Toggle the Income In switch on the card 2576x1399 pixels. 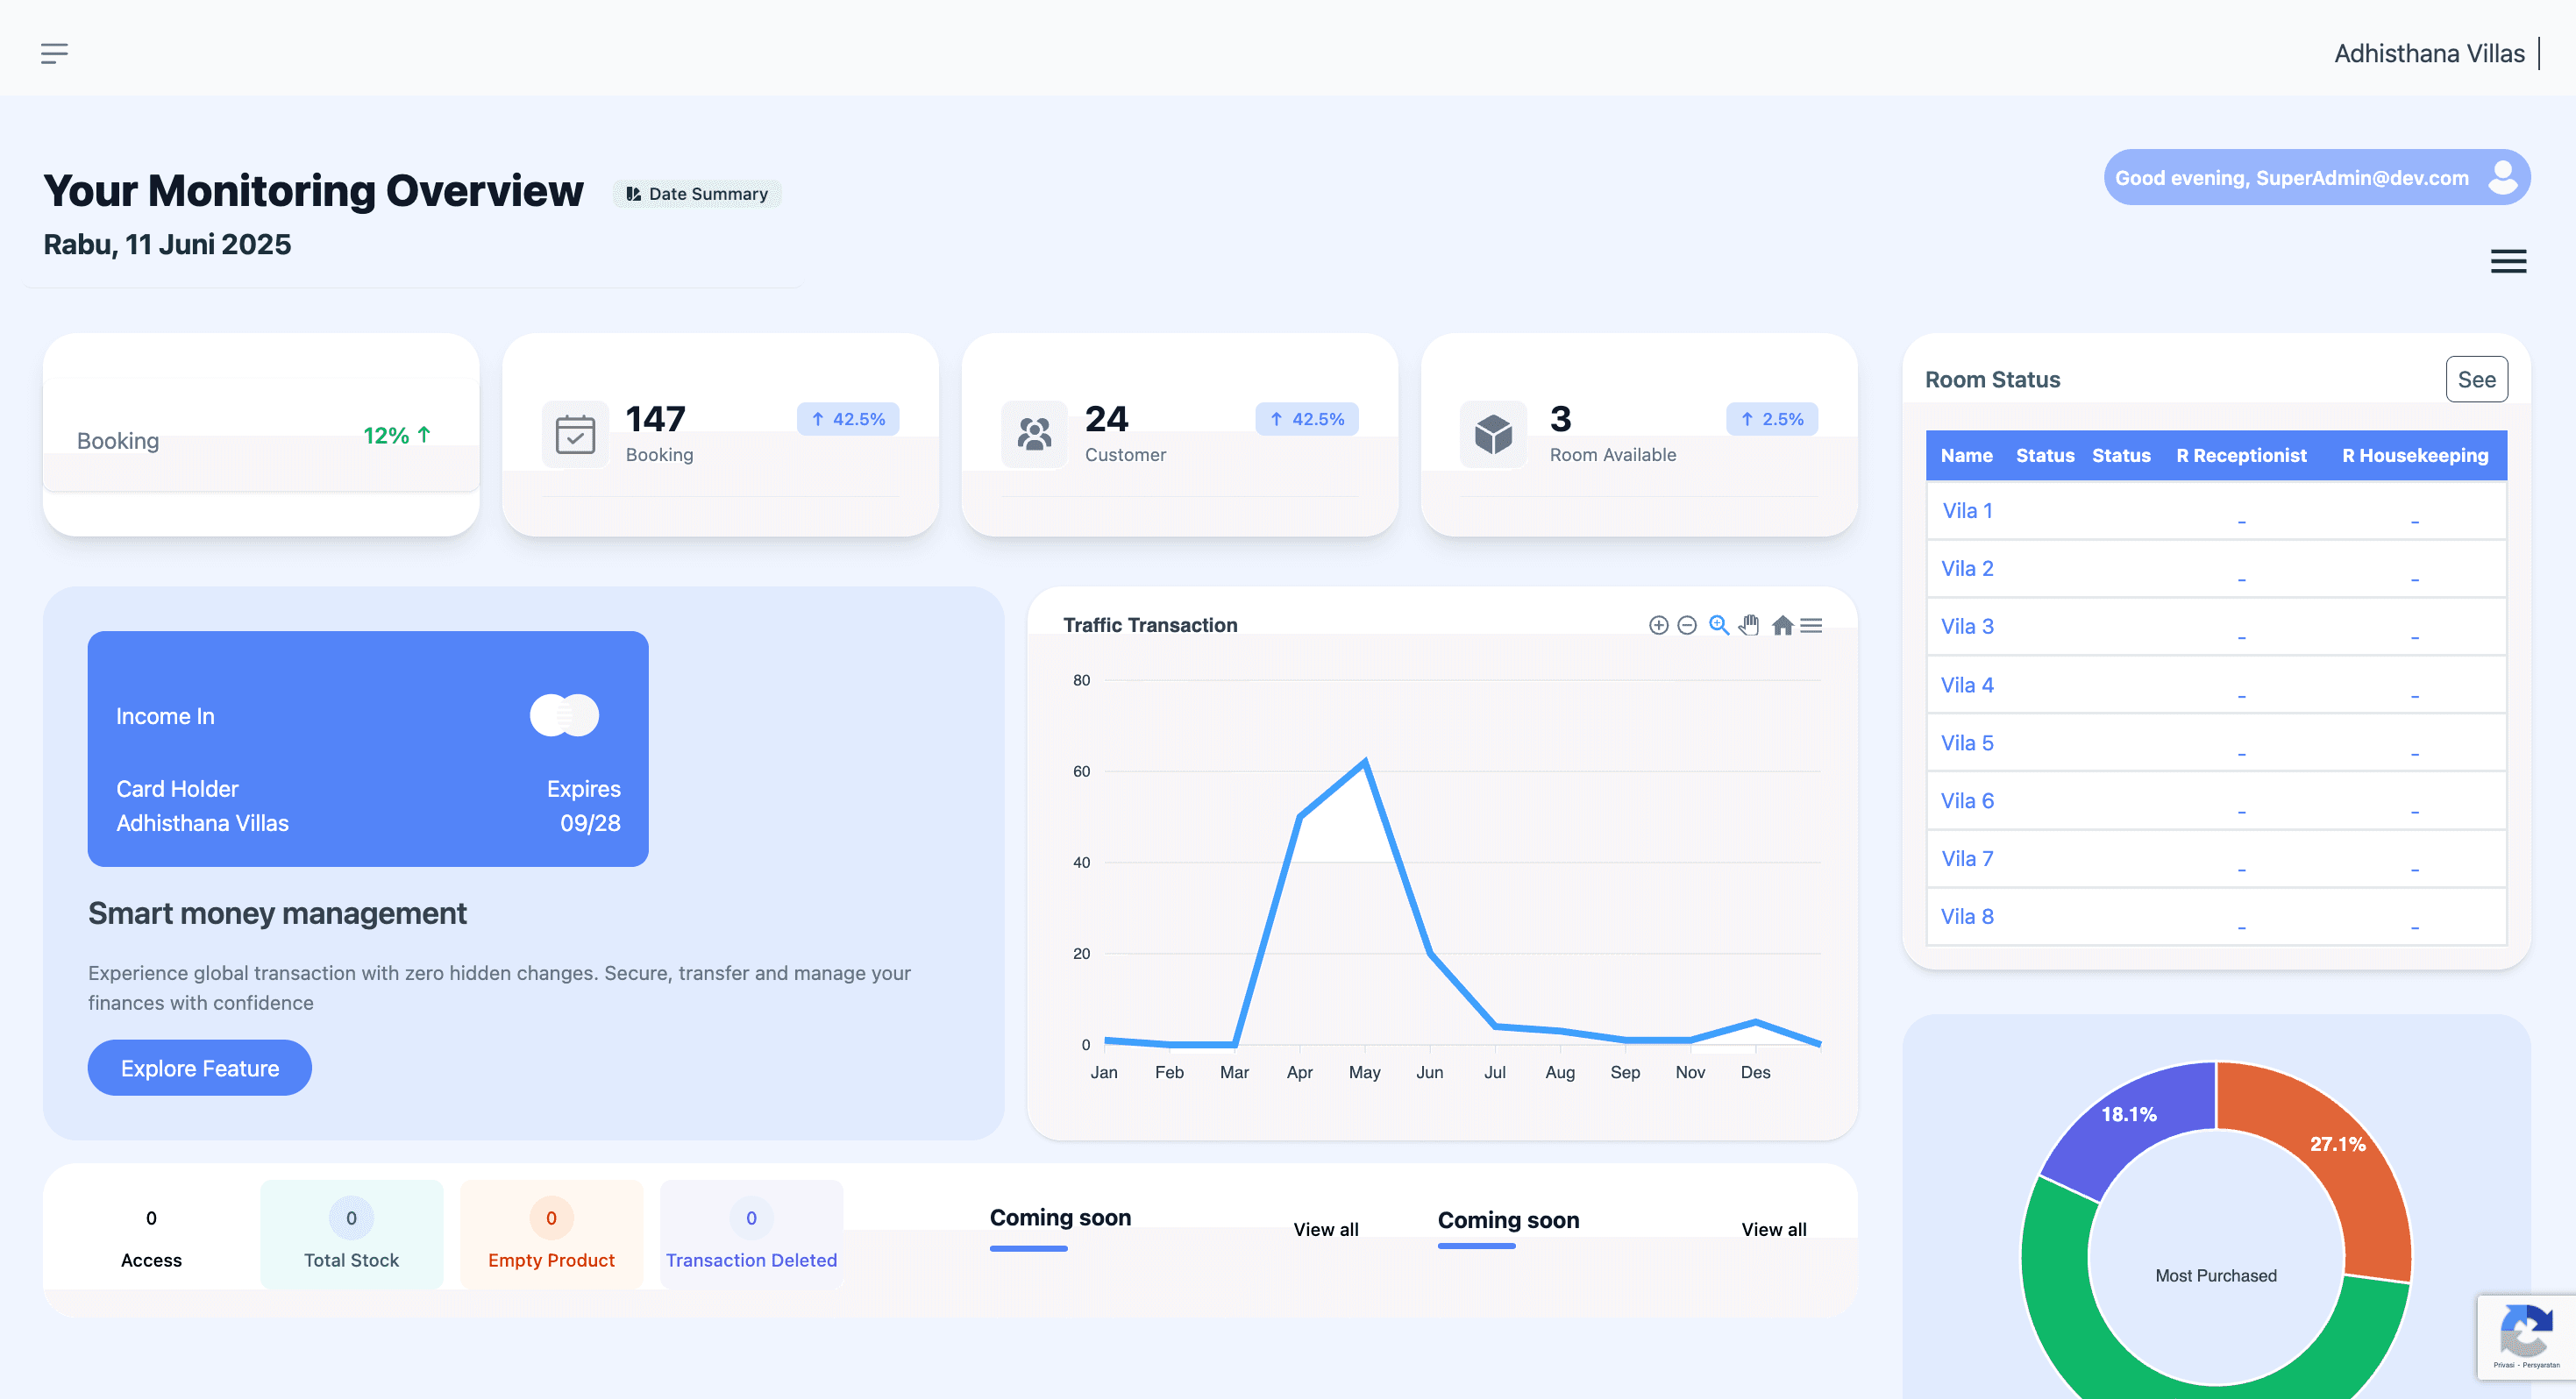pos(564,715)
